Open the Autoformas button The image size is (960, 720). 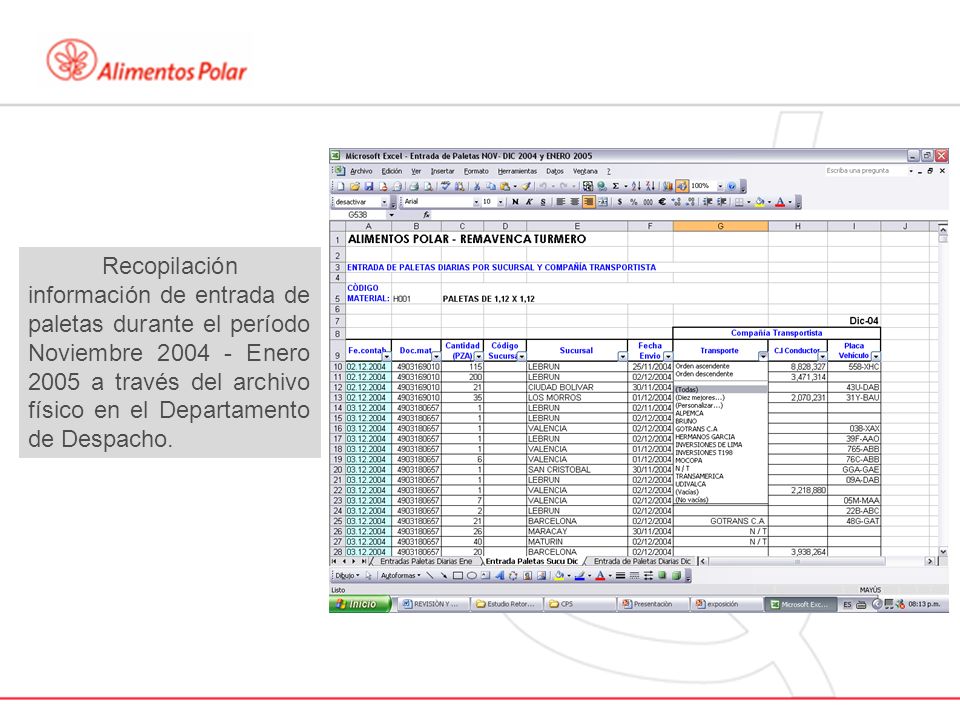400,576
